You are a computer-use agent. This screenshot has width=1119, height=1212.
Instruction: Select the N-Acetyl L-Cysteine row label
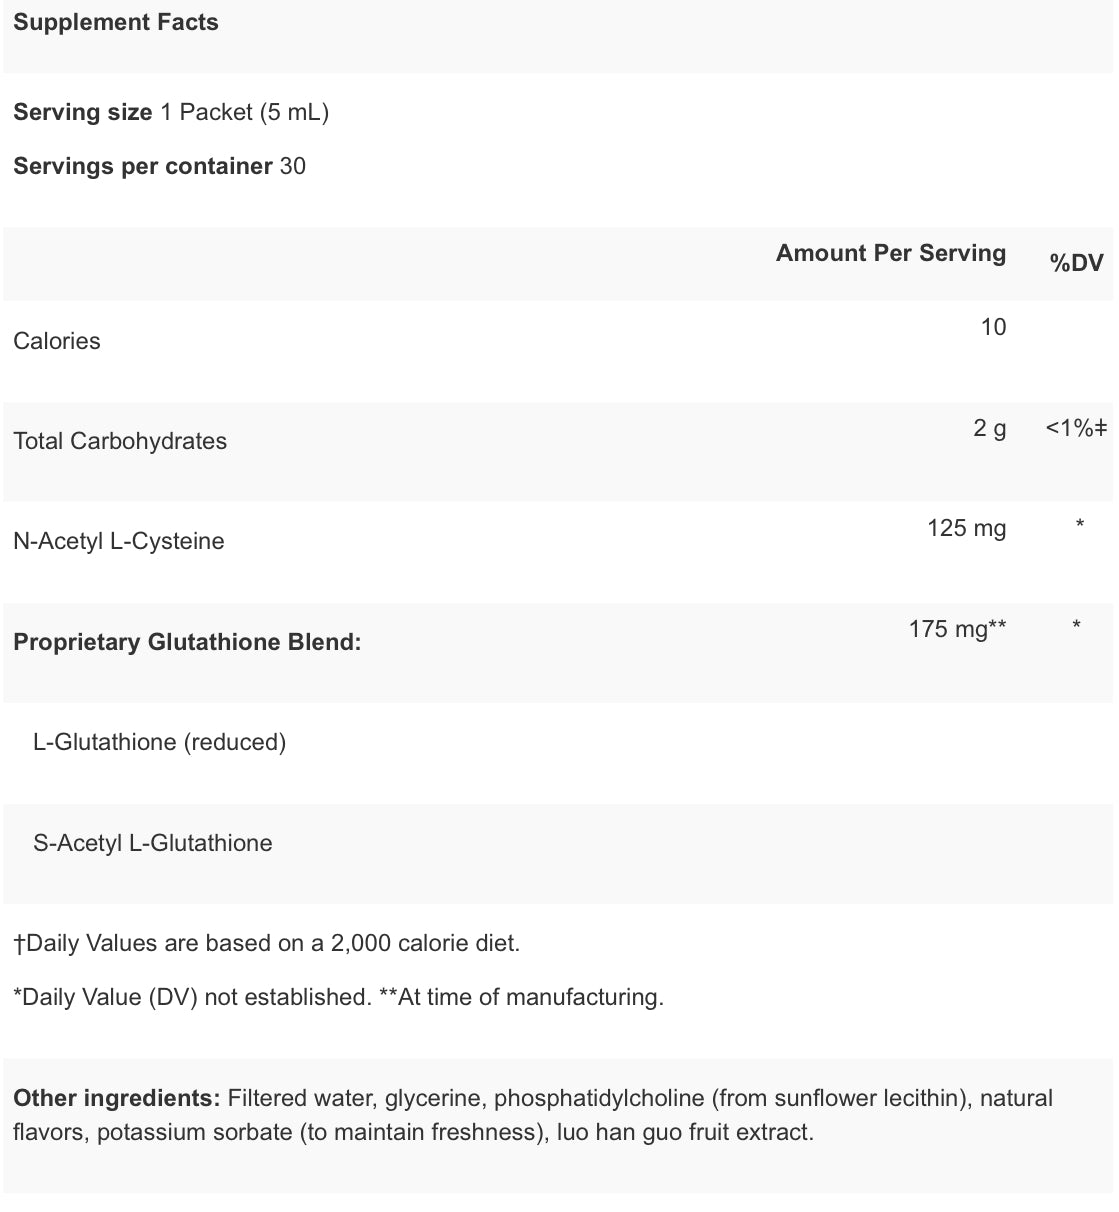[x=119, y=541]
